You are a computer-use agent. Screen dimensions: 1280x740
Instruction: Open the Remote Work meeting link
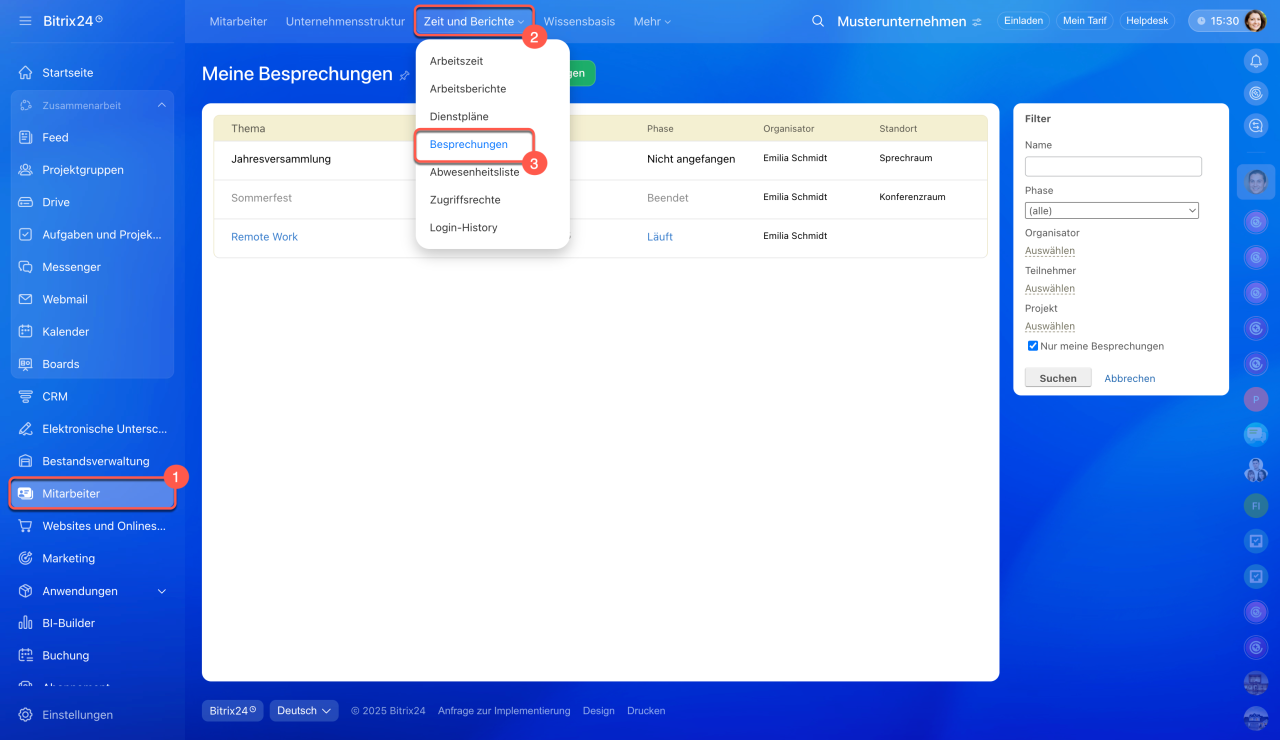pyautogui.click(x=264, y=237)
